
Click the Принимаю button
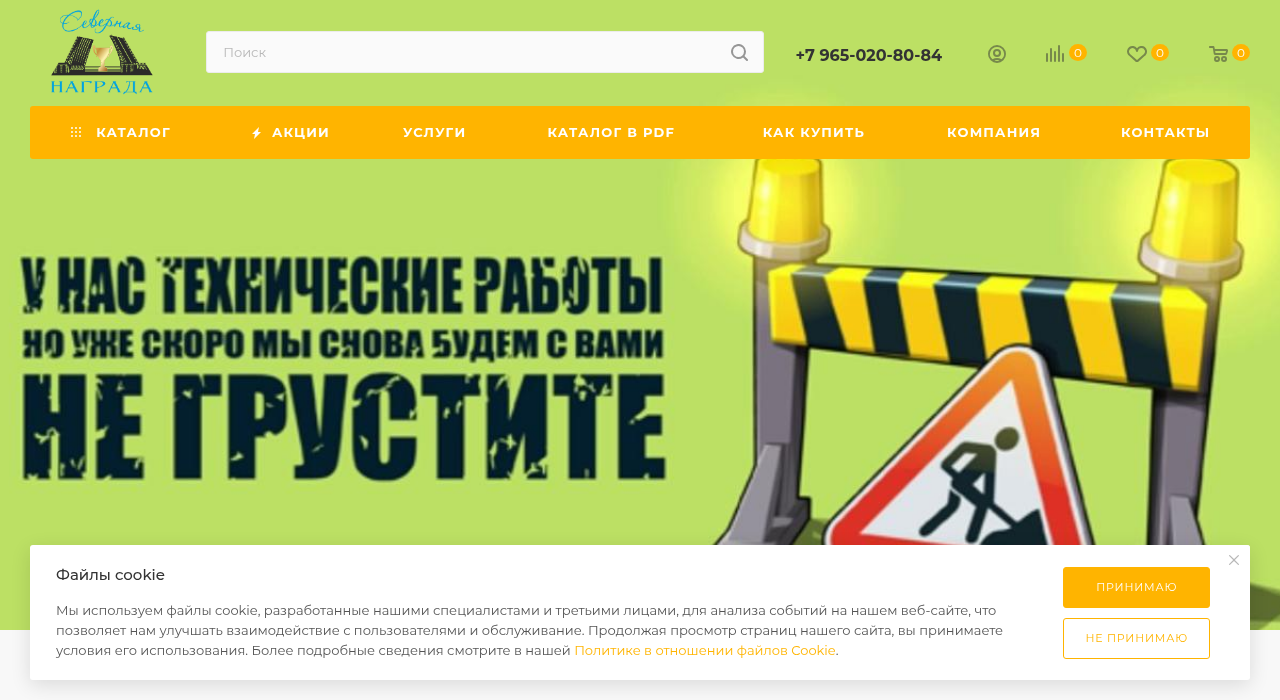1136,587
